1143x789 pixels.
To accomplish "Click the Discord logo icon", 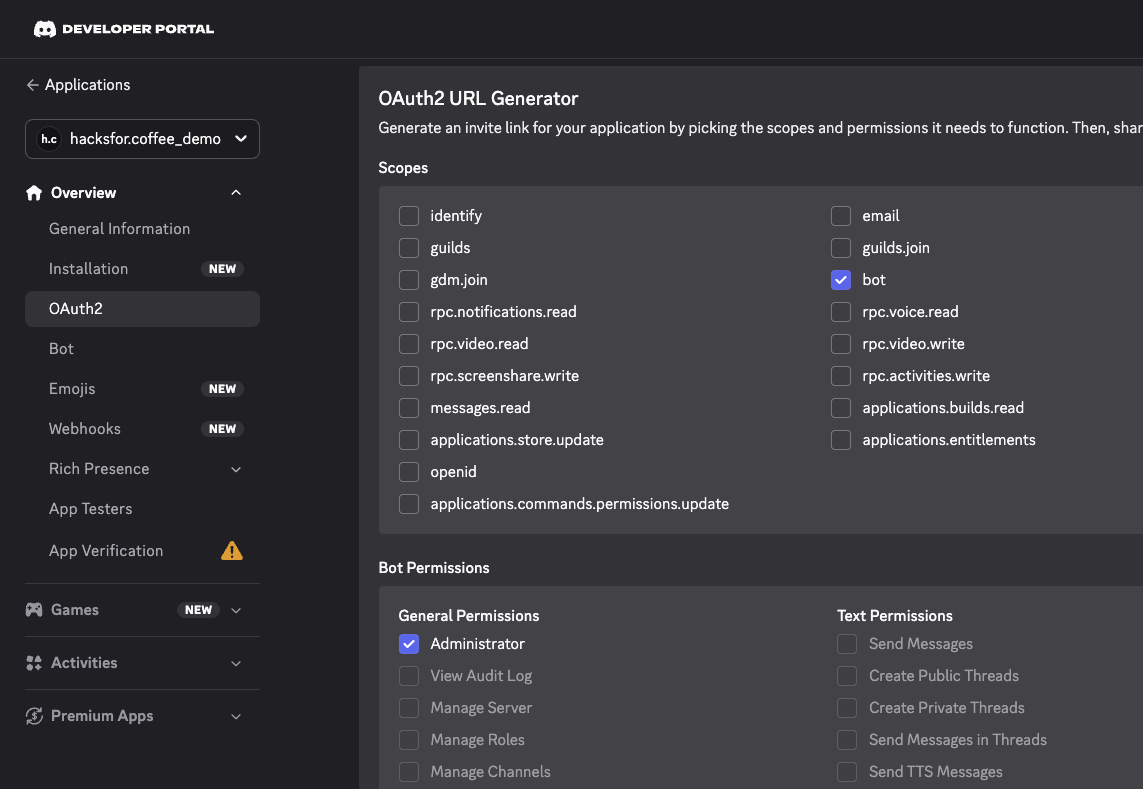I will (x=44, y=29).
